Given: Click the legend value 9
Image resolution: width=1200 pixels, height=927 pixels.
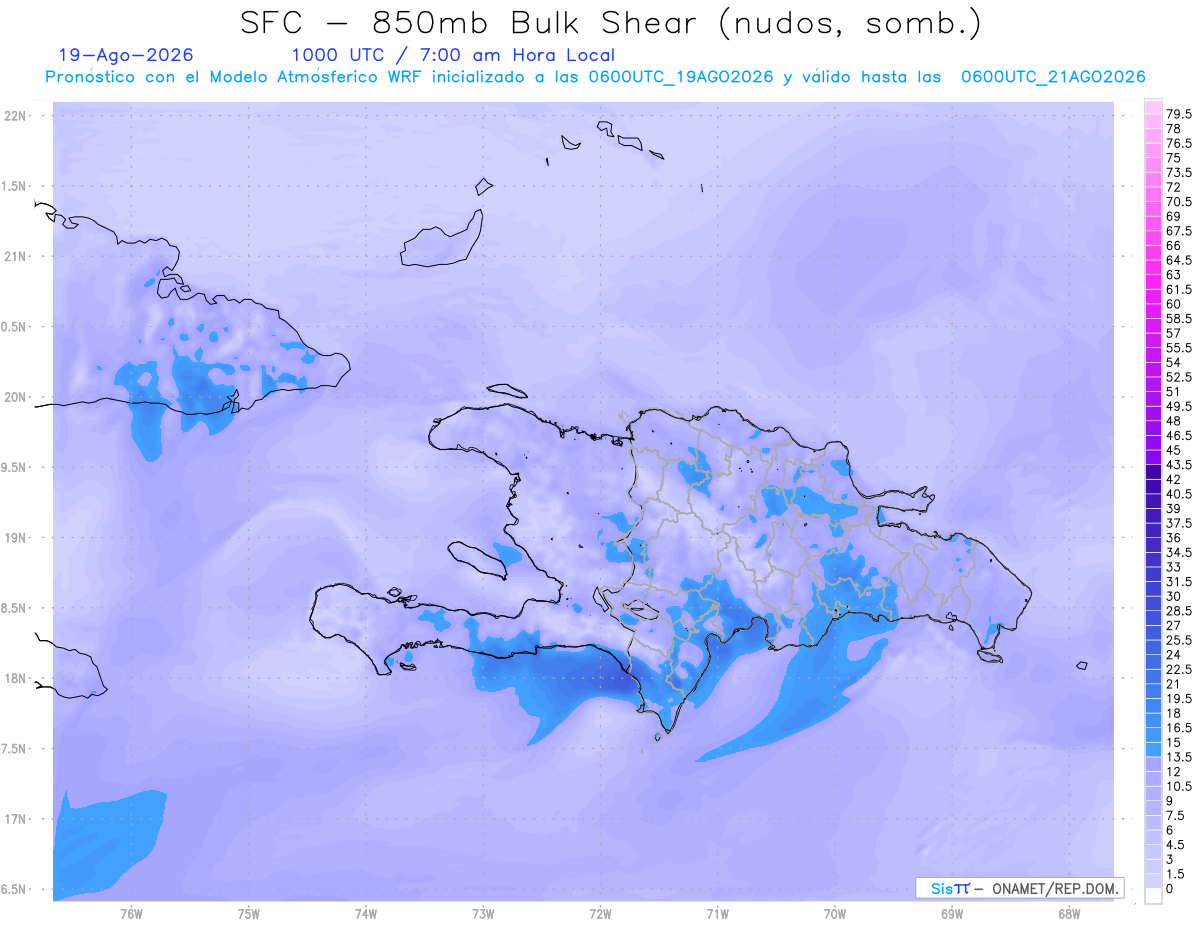Looking at the screenshot, I should point(1171,800).
